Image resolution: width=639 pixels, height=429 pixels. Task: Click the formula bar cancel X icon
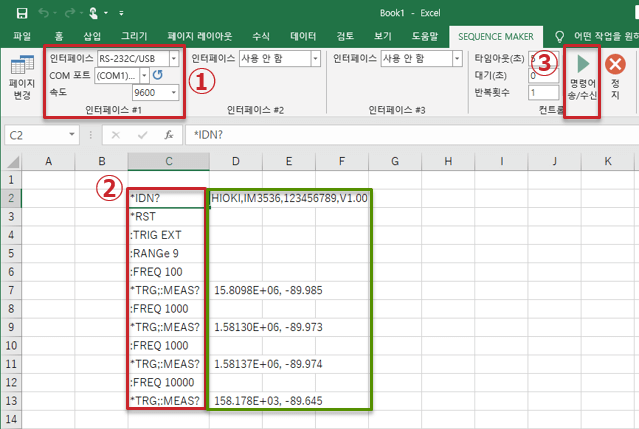point(116,135)
